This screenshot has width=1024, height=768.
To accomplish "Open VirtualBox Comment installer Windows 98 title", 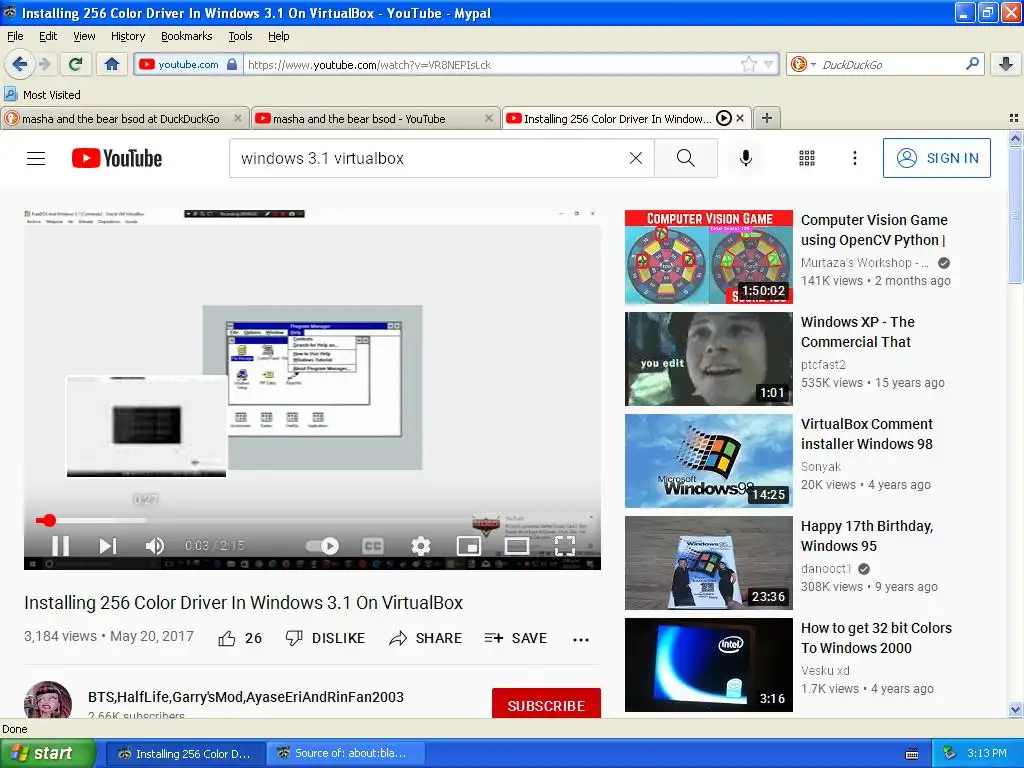I will pyautogui.click(x=867, y=434).
